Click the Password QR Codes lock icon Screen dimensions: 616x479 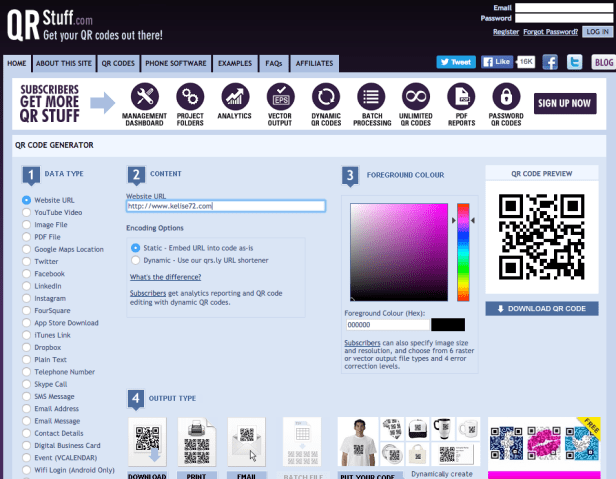pos(507,97)
